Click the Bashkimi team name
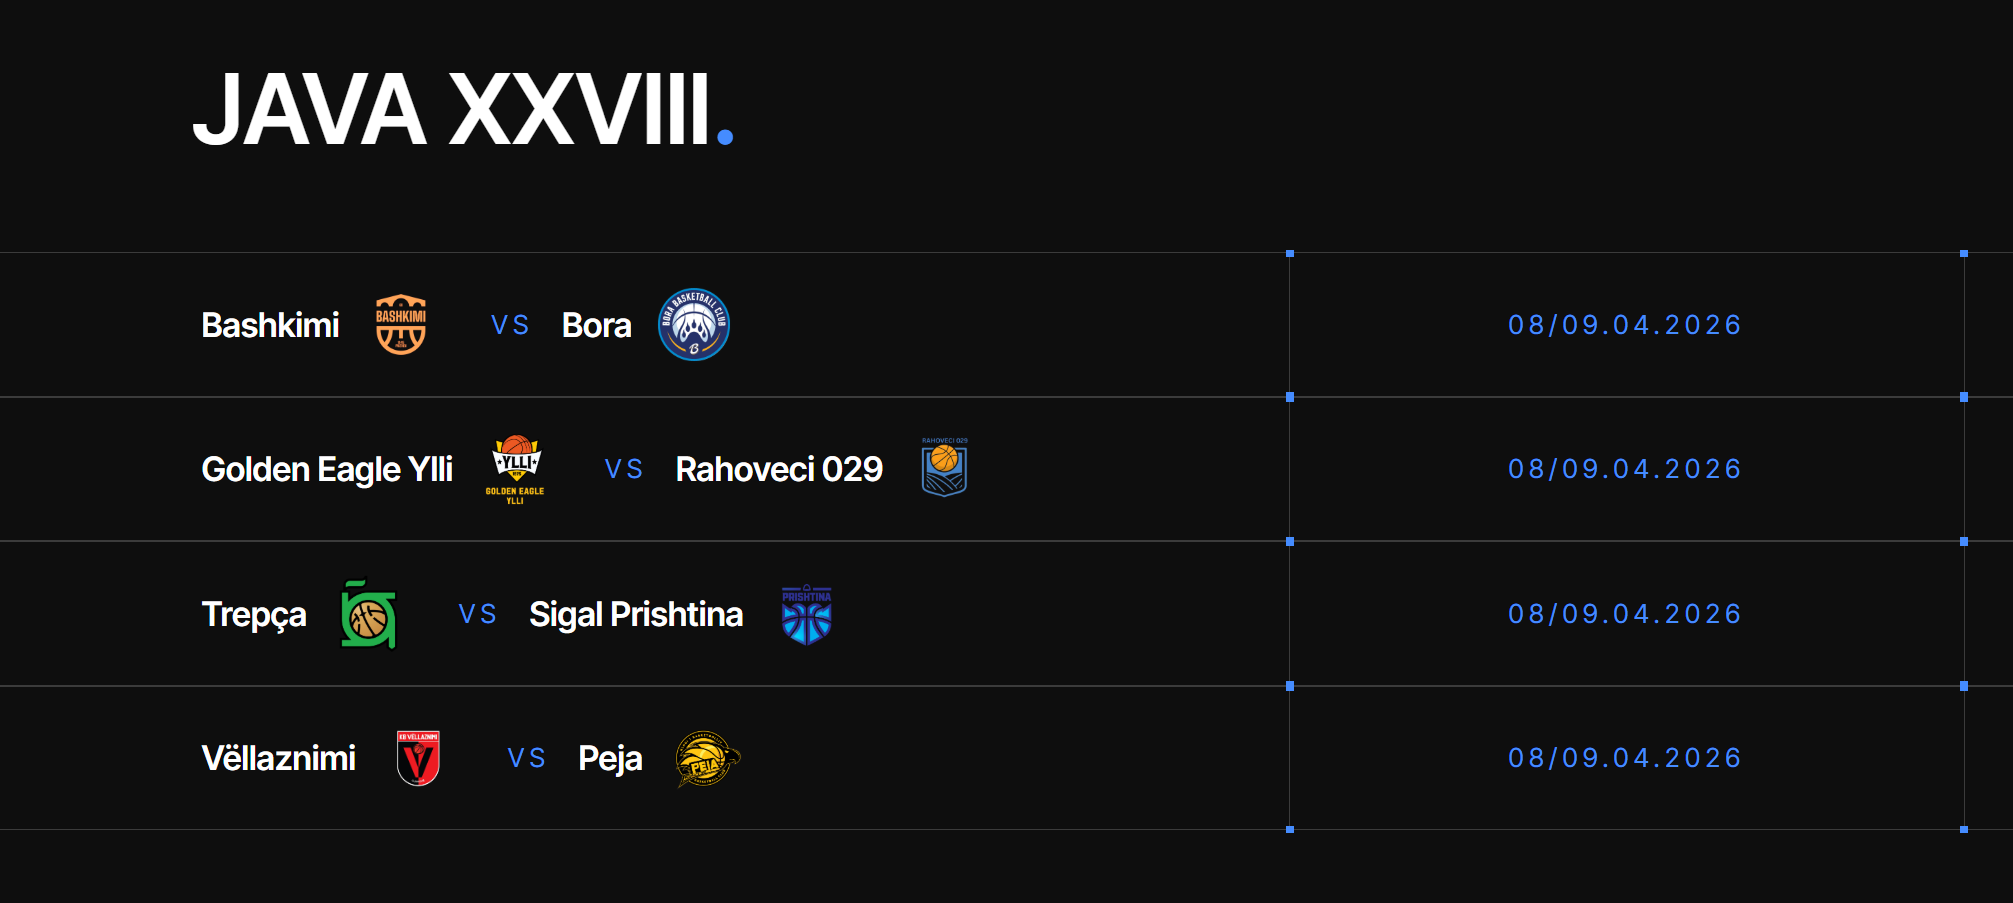 point(270,326)
